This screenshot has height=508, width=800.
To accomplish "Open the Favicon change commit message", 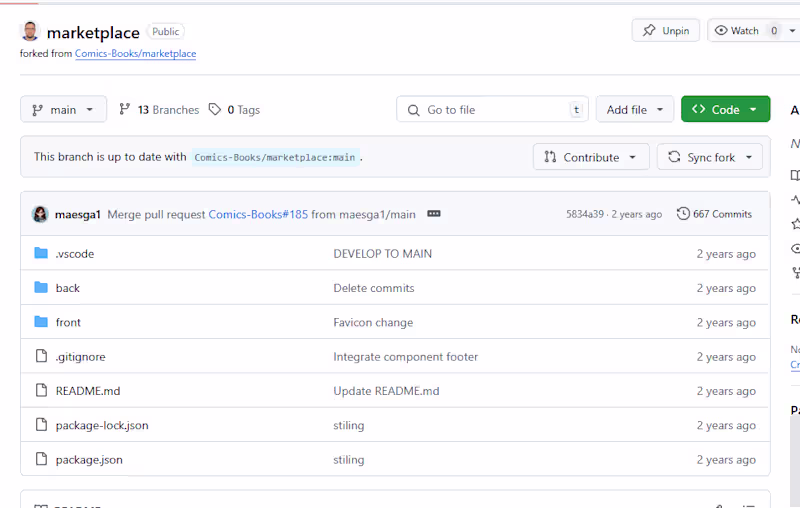I will pos(373,322).
